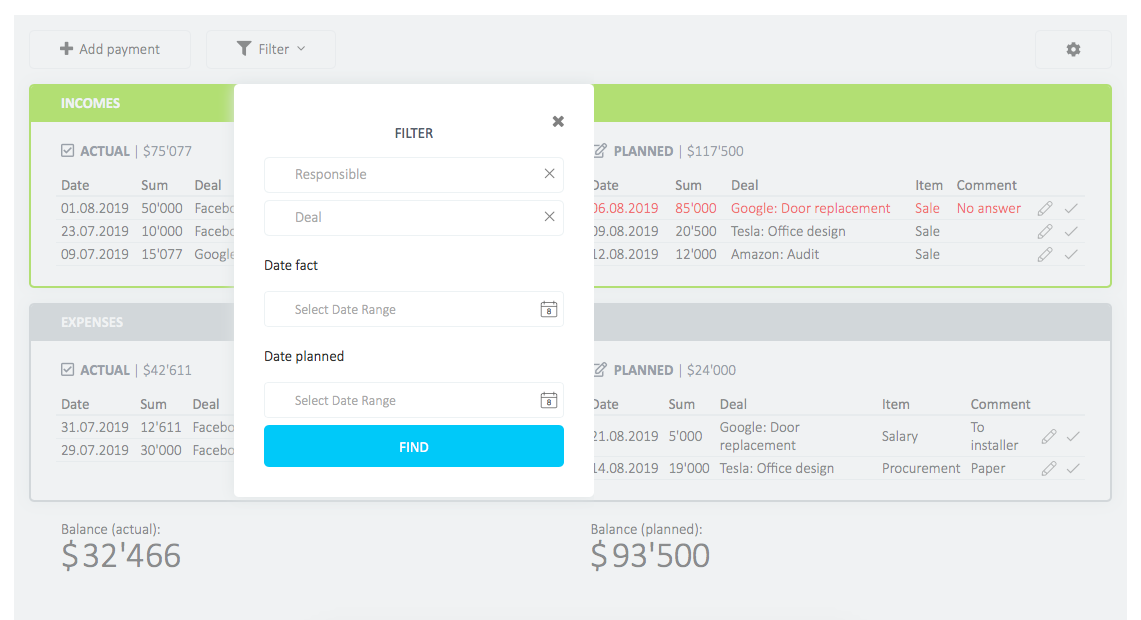Confirm the Procurement planned expense row
Viewport: 1141px width, 620px height.
(1073, 469)
